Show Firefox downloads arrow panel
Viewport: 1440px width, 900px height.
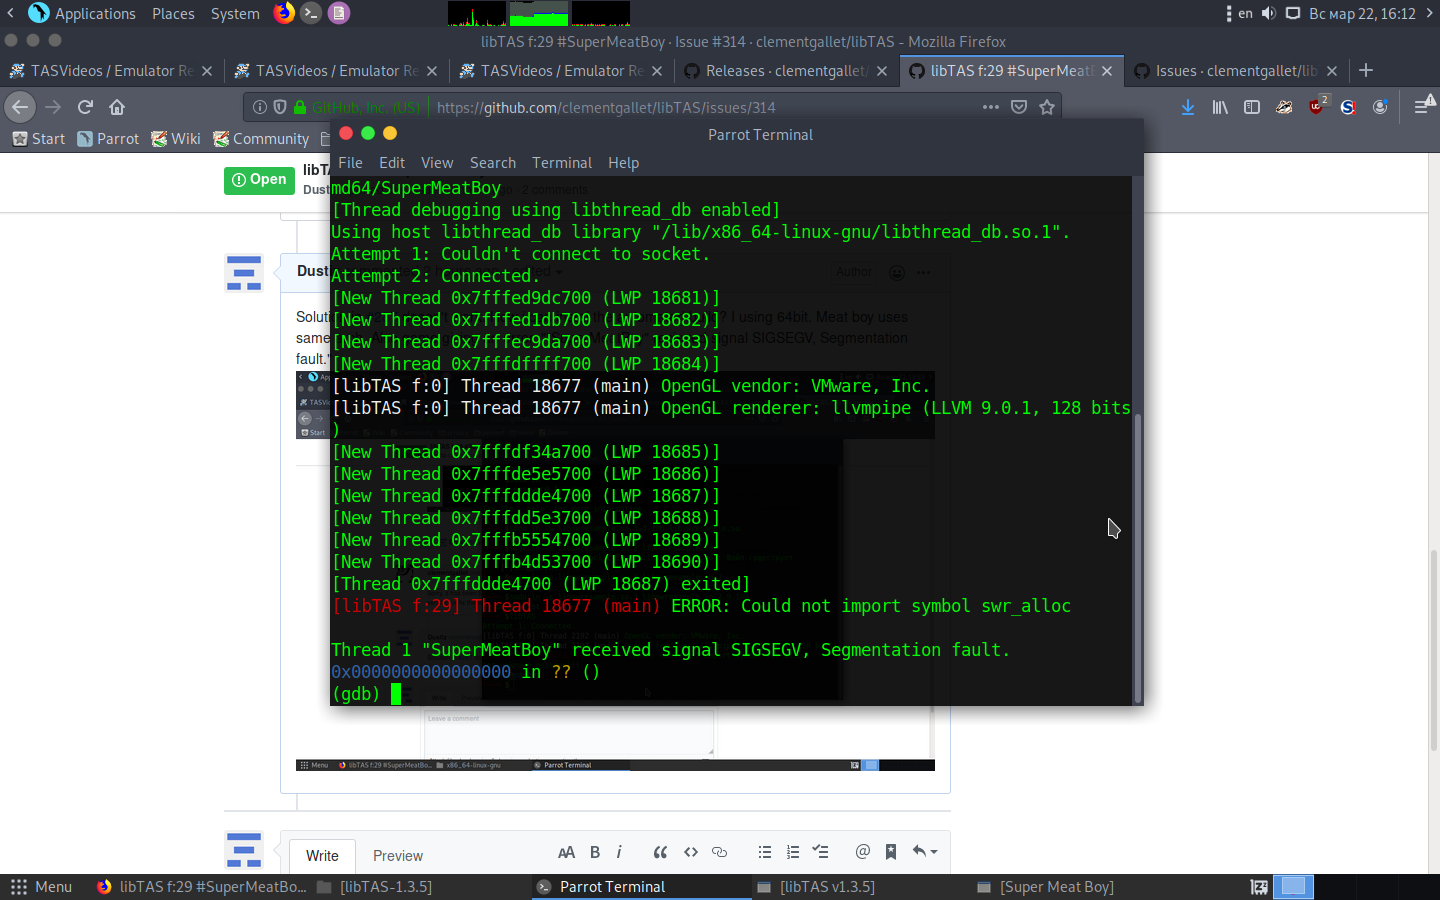[1188, 107]
